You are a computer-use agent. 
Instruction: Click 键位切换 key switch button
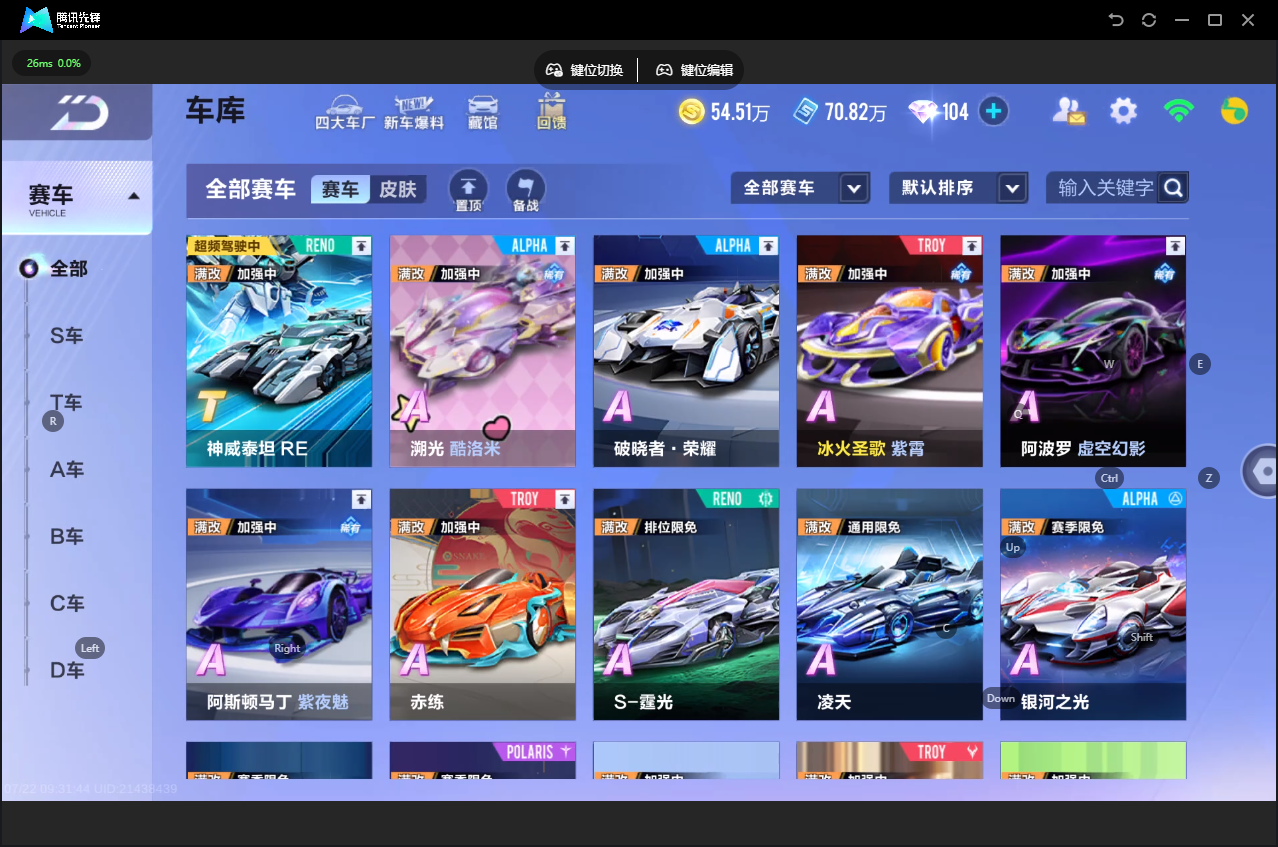click(585, 70)
